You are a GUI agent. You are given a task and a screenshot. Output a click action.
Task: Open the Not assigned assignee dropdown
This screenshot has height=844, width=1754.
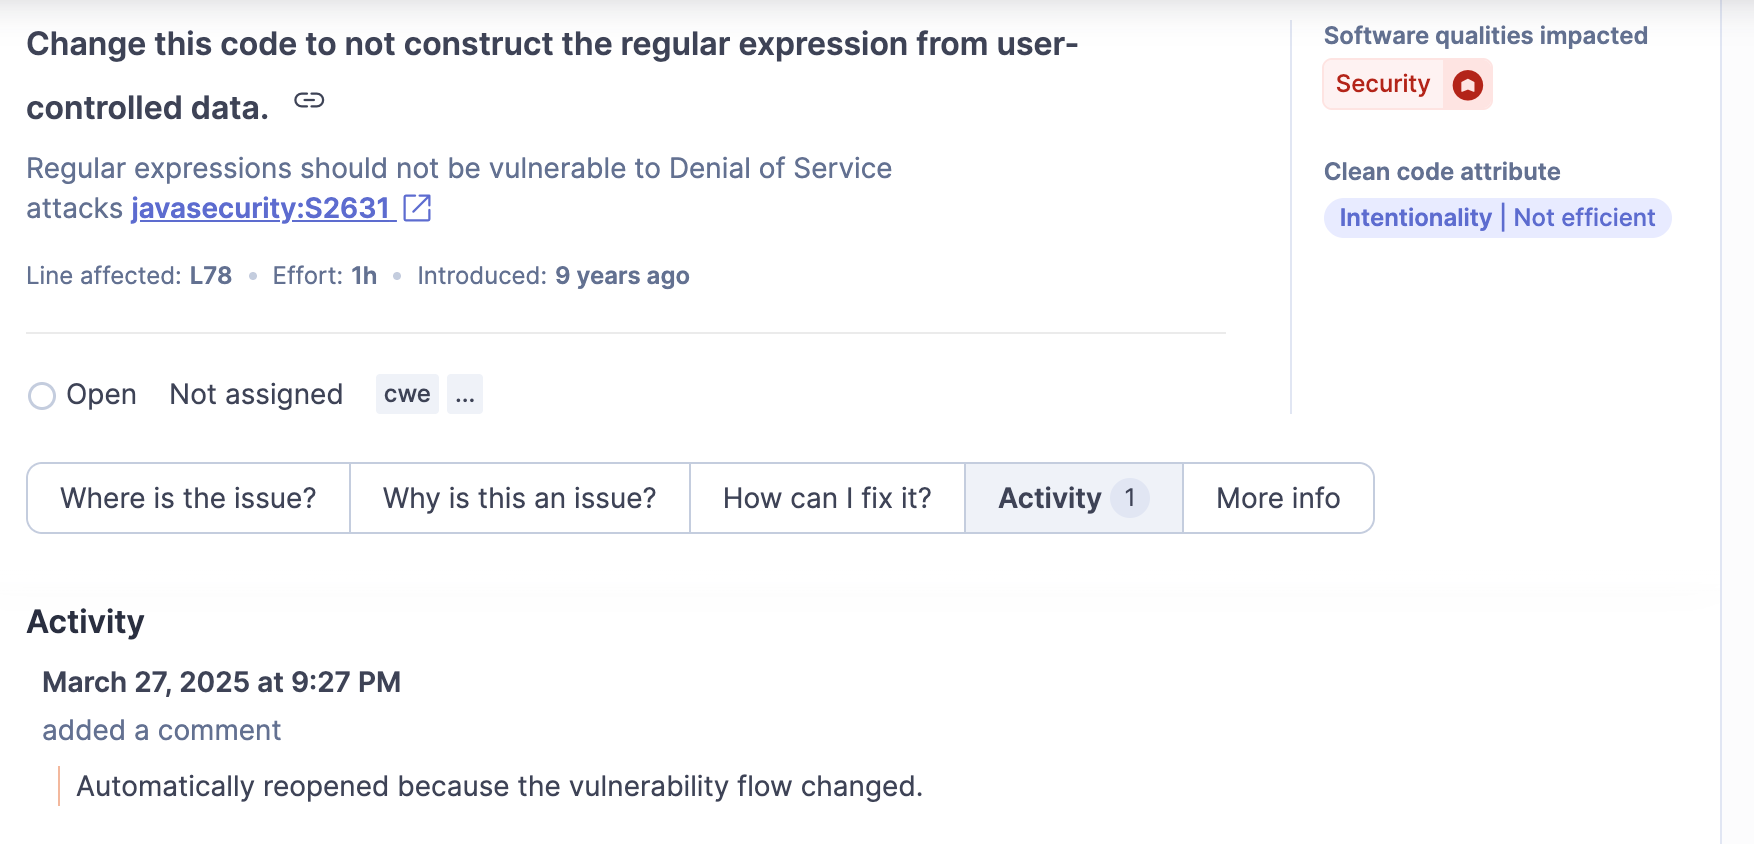coord(256,395)
